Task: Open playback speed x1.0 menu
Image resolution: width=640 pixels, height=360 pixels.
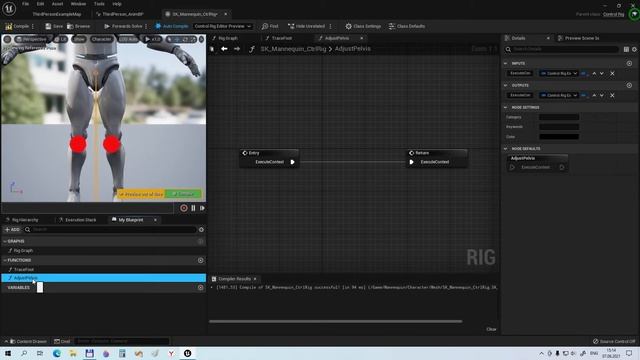Action: point(153,39)
